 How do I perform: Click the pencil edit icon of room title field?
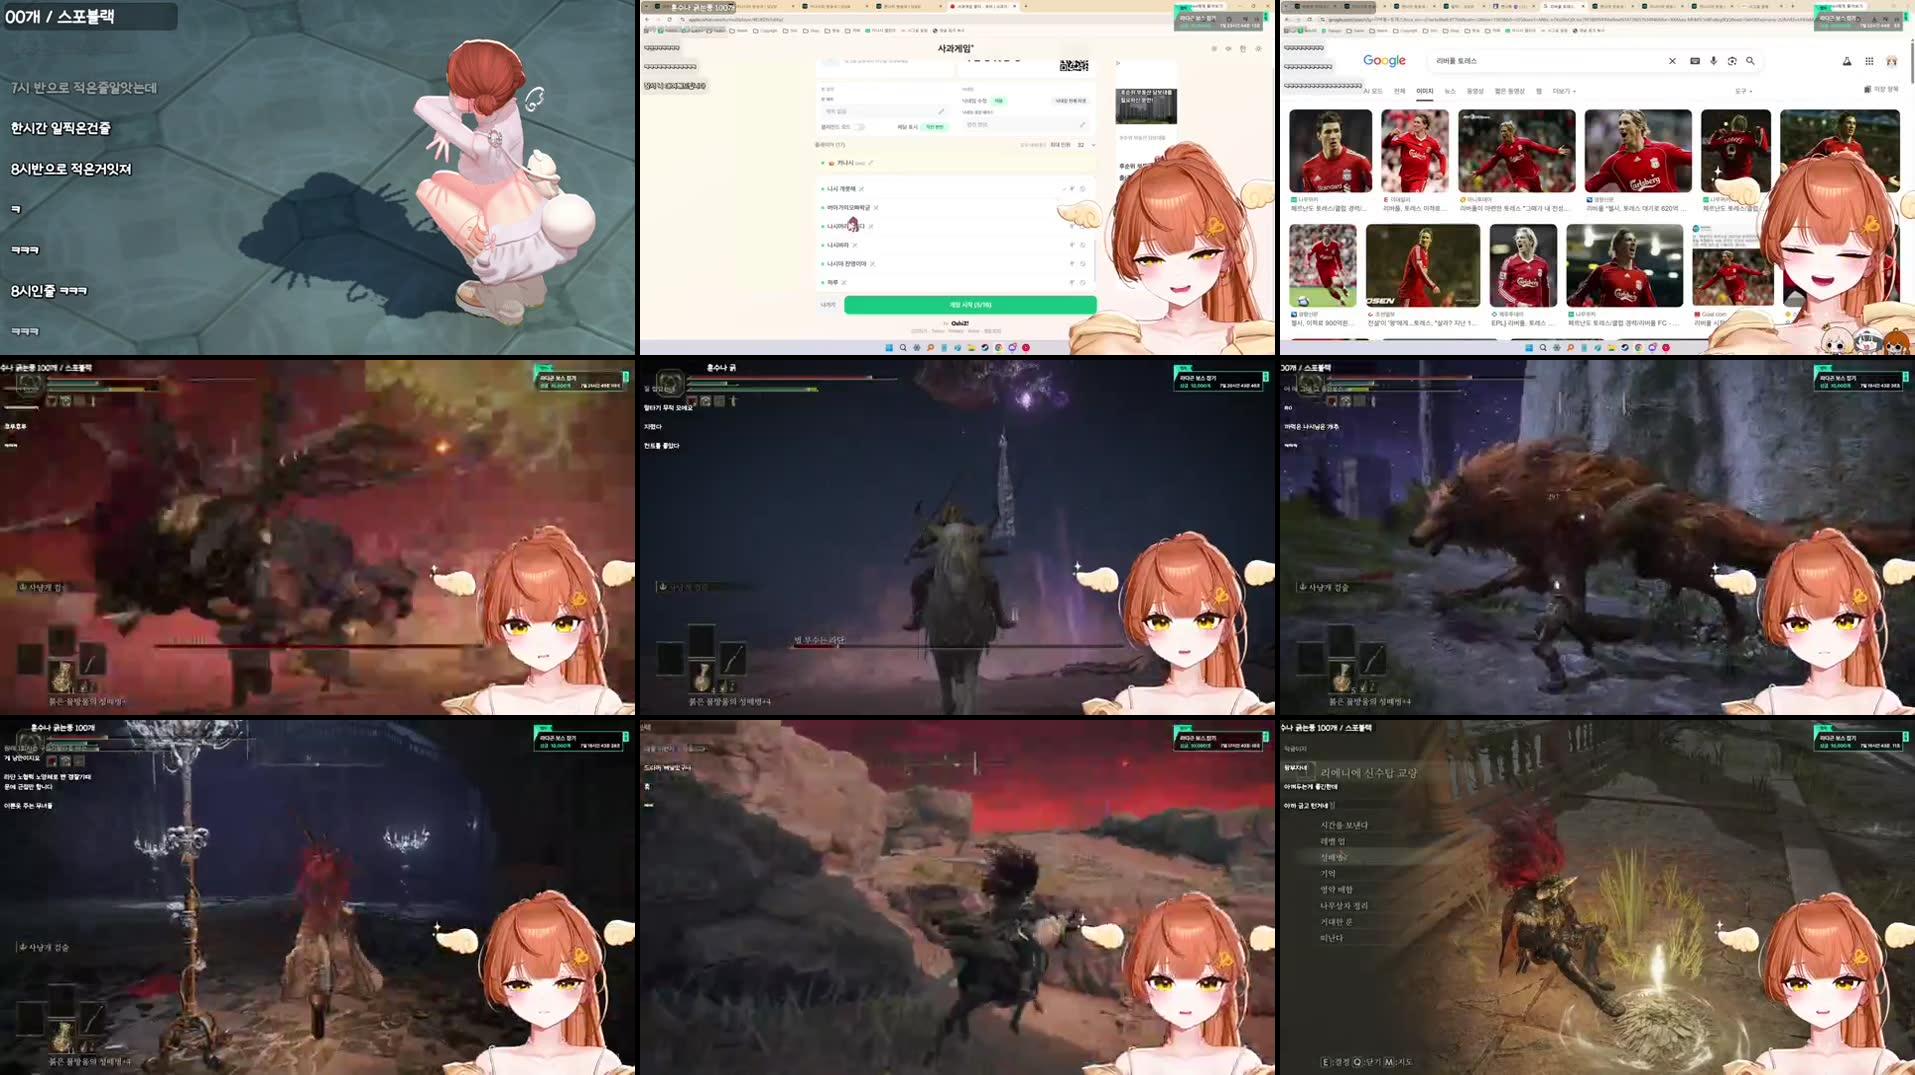[941, 111]
